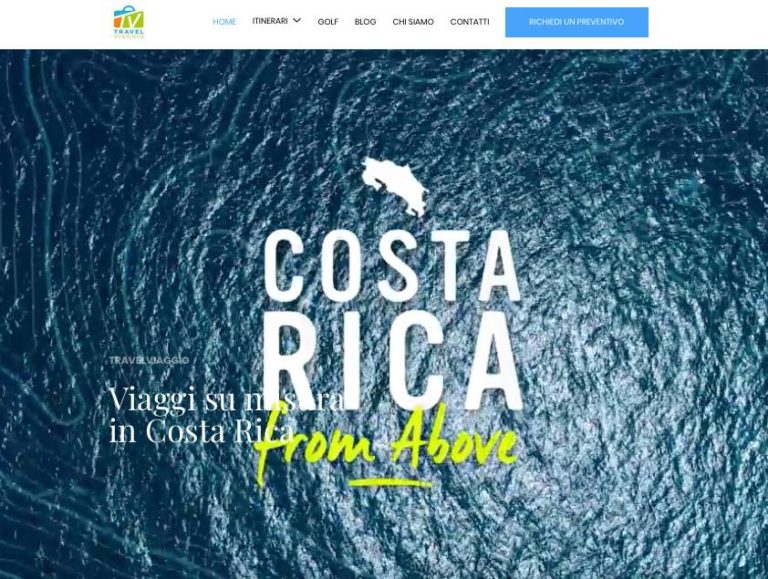The width and height of the screenshot is (768, 579).
Task: Expand the Itinerari chevron arrow
Action: [x=297, y=21]
